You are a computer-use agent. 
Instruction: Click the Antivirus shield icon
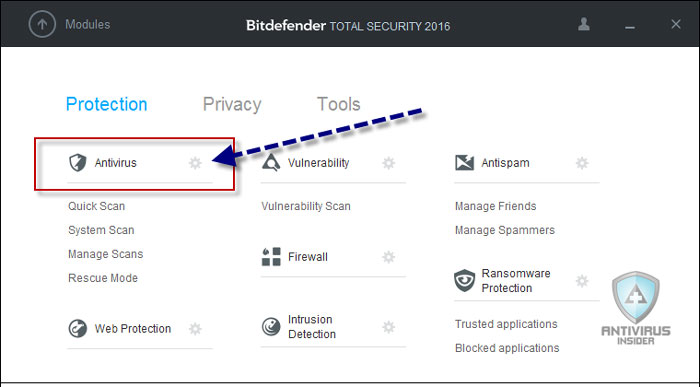coord(77,163)
